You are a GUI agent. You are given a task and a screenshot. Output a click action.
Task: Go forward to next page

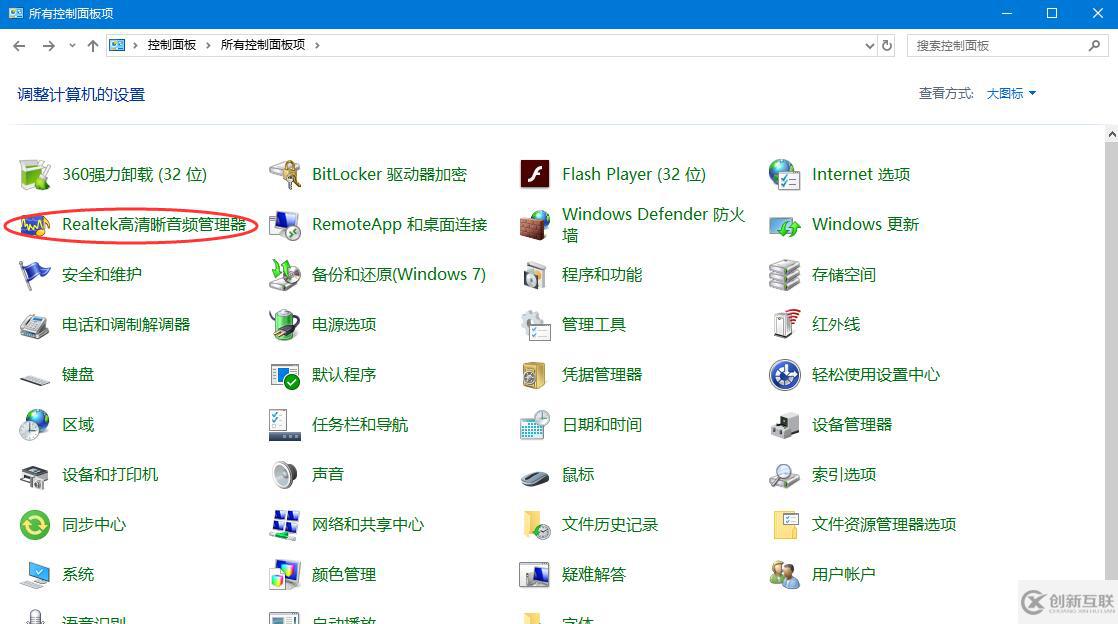(x=48, y=46)
